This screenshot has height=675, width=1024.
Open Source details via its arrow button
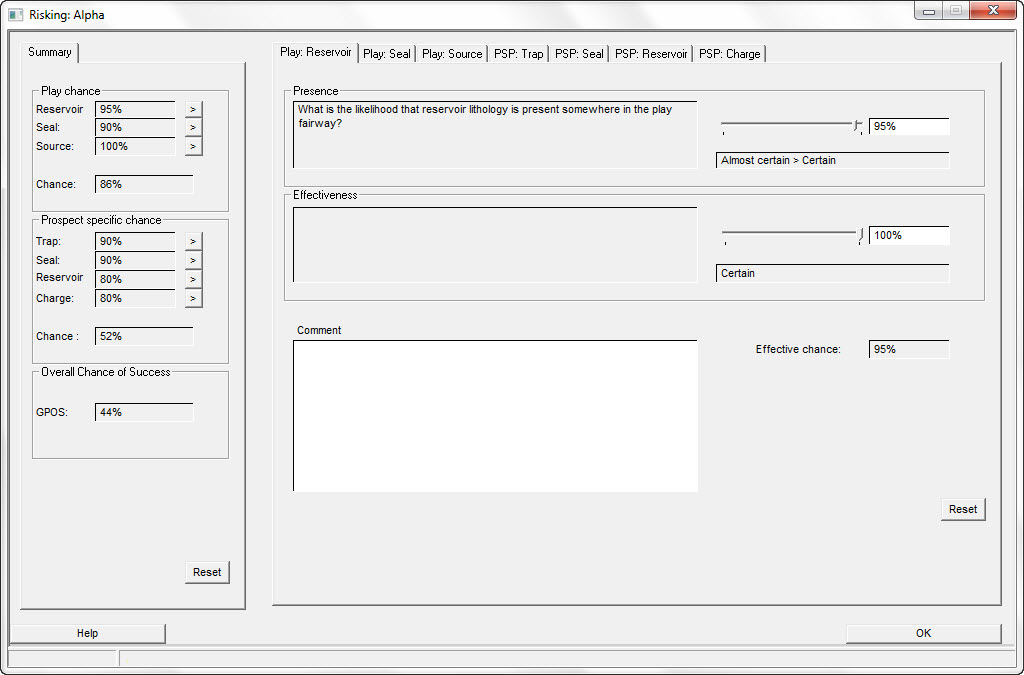point(193,146)
